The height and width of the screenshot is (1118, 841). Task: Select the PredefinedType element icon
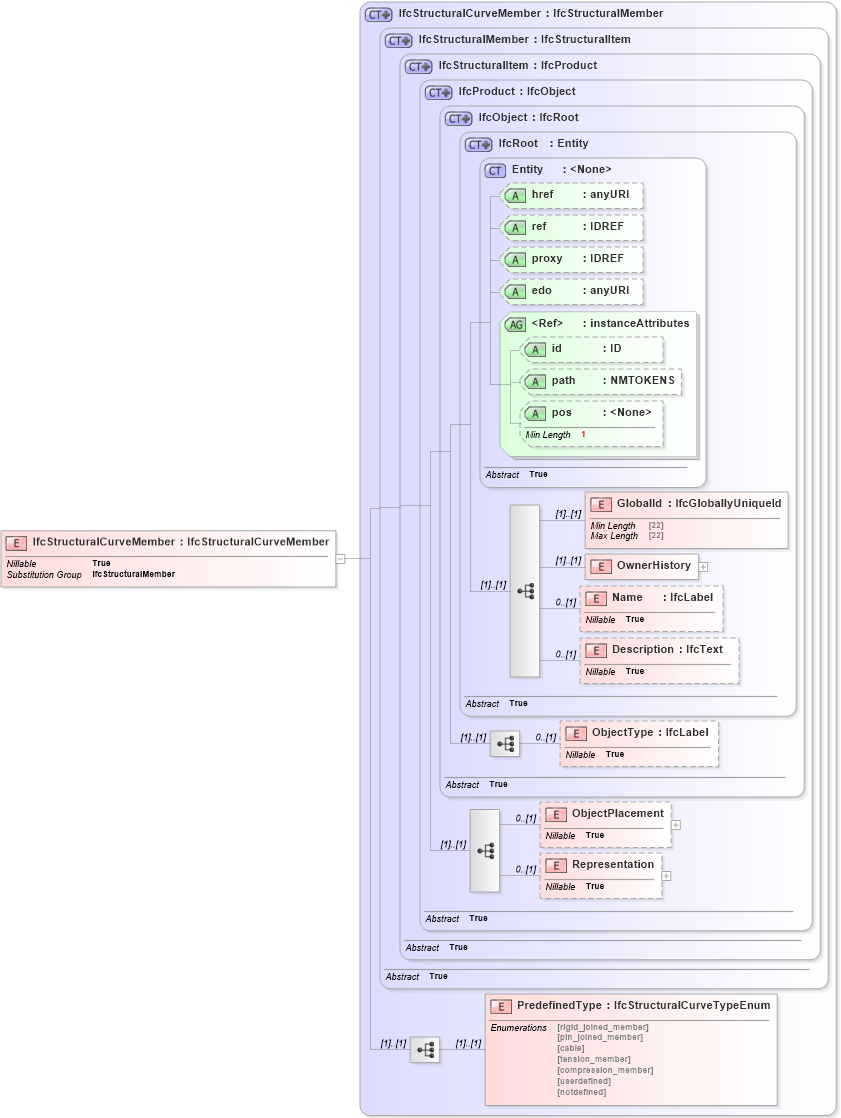point(499,1004)
